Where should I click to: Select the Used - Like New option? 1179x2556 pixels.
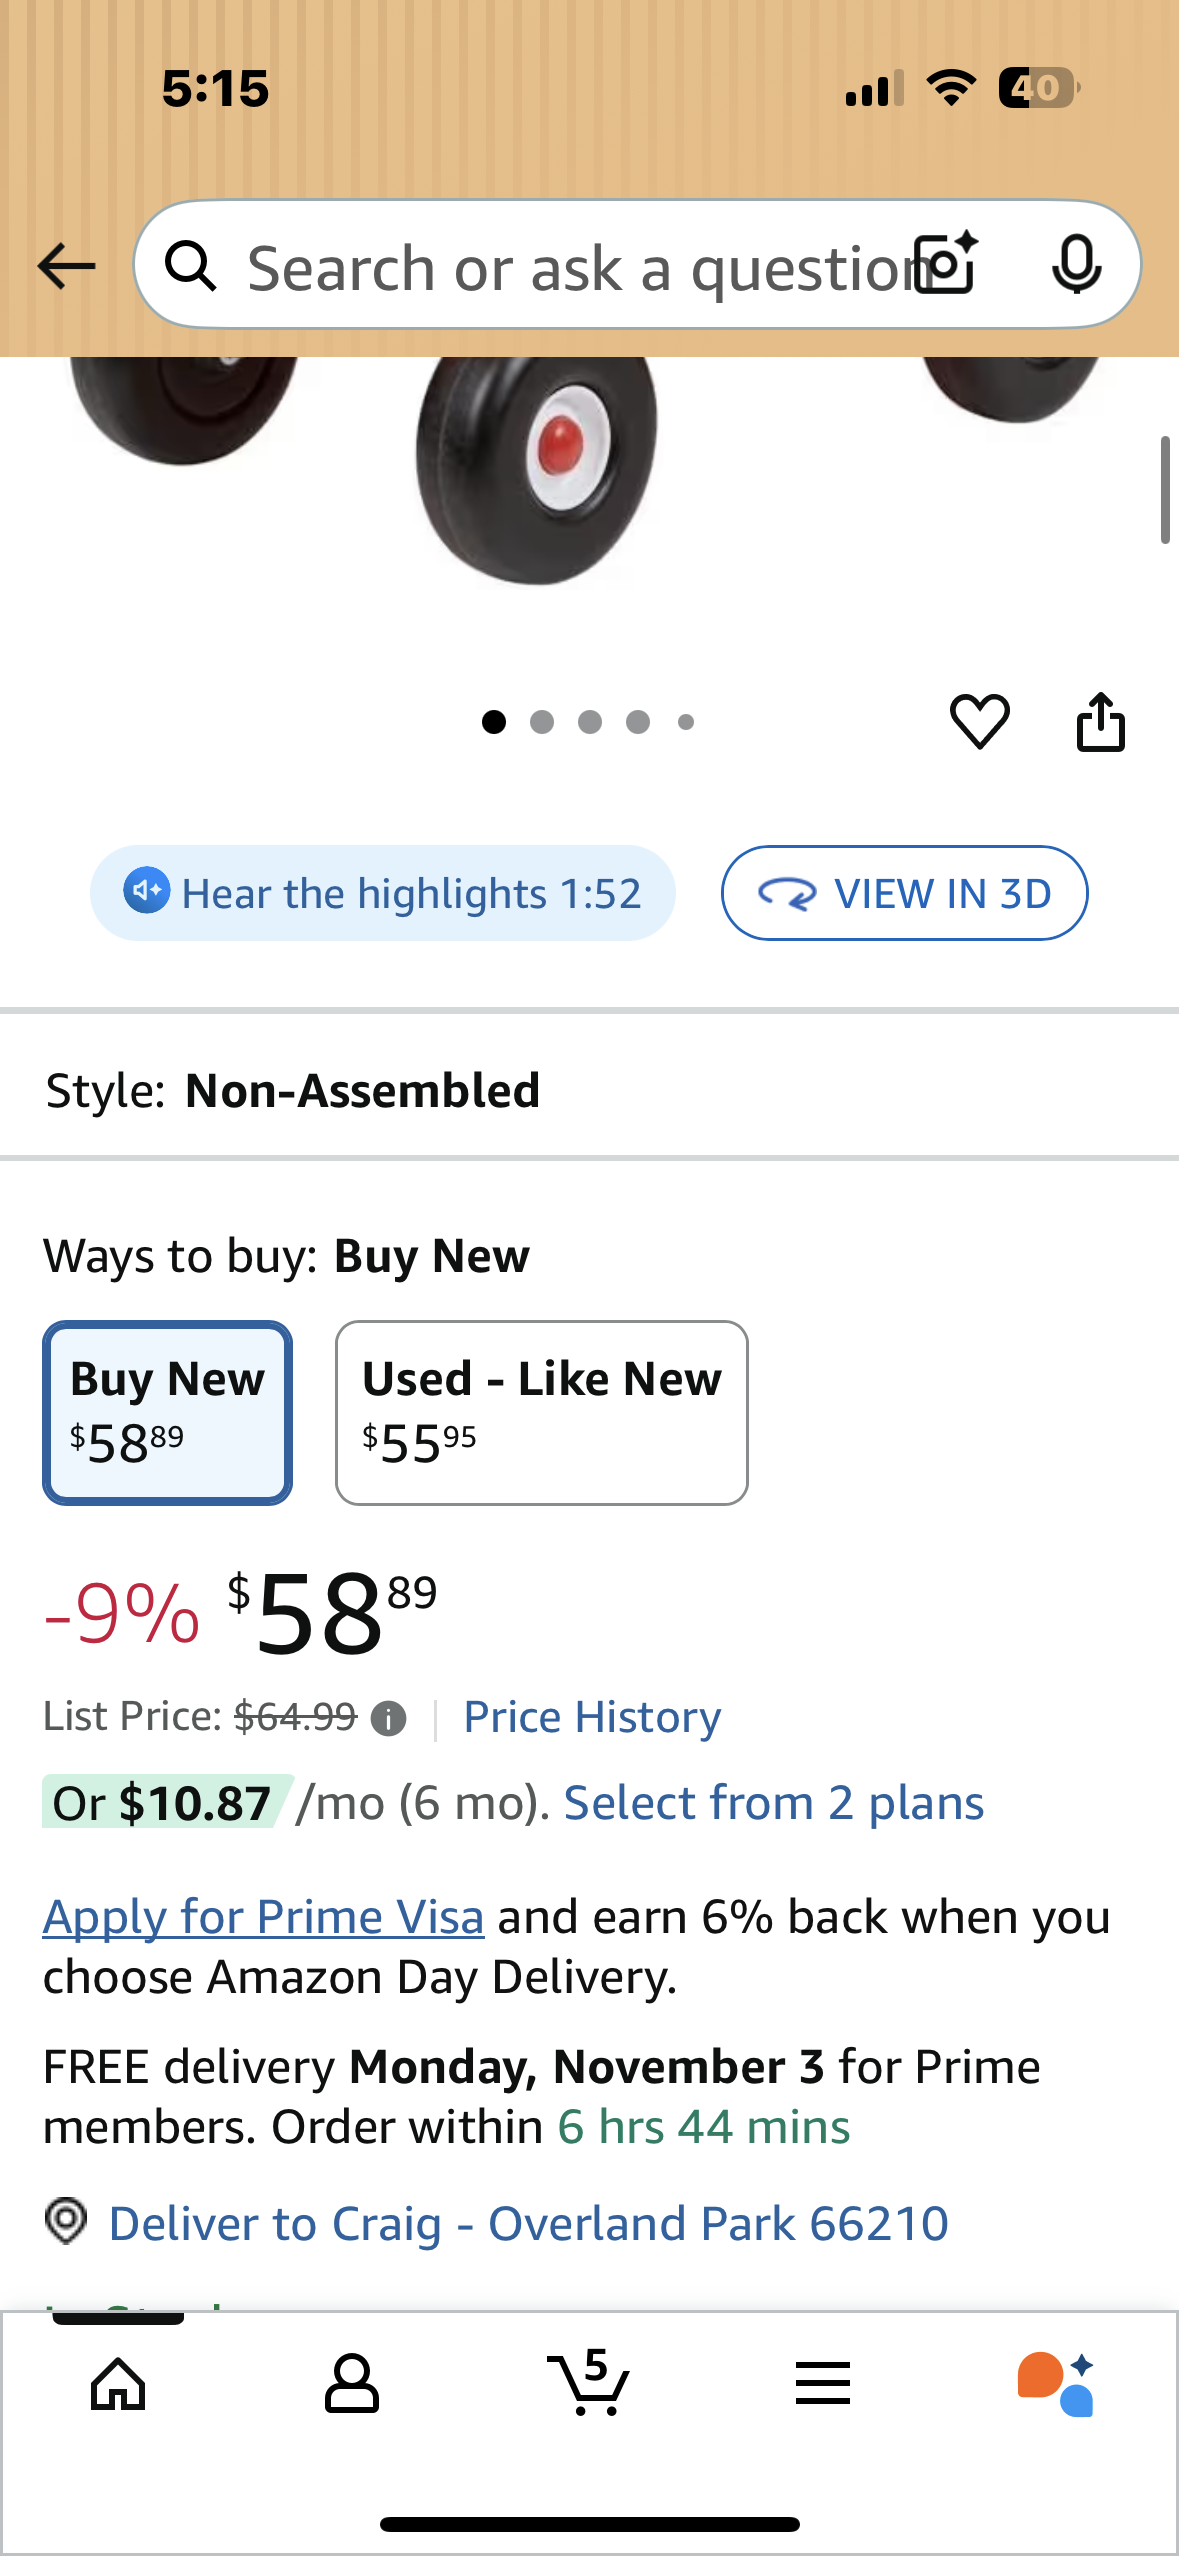click(x=541, y=1412)
